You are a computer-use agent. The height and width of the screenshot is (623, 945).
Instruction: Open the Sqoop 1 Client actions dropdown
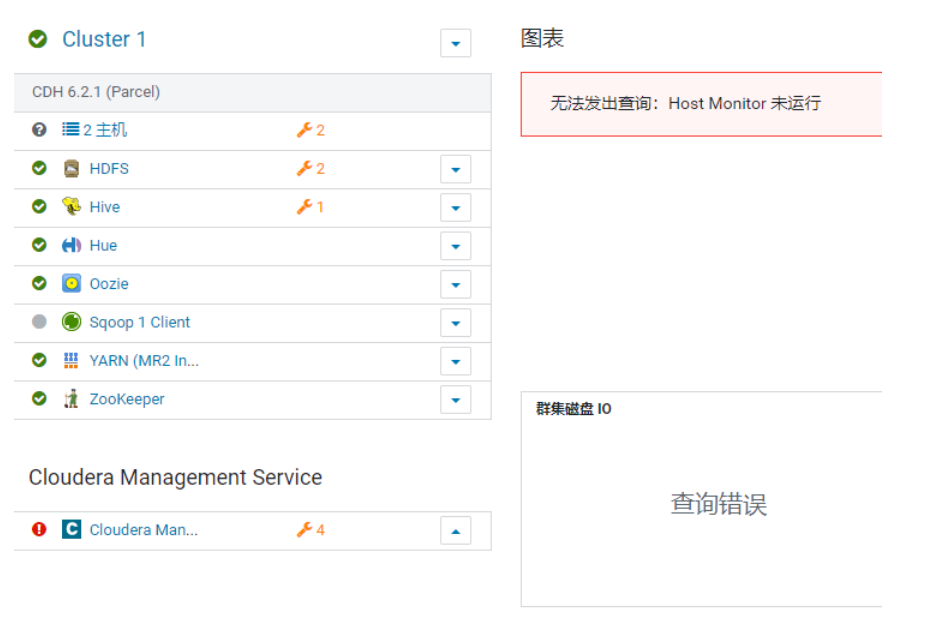[x=456, y=323]
